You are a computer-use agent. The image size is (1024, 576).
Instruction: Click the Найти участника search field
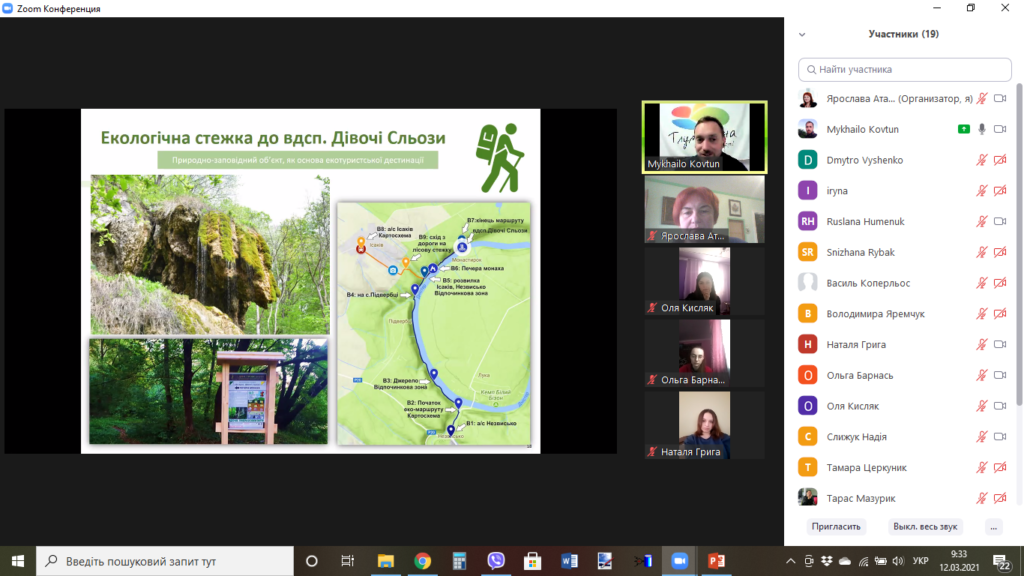pyautogui.click(x=903, y=69)
